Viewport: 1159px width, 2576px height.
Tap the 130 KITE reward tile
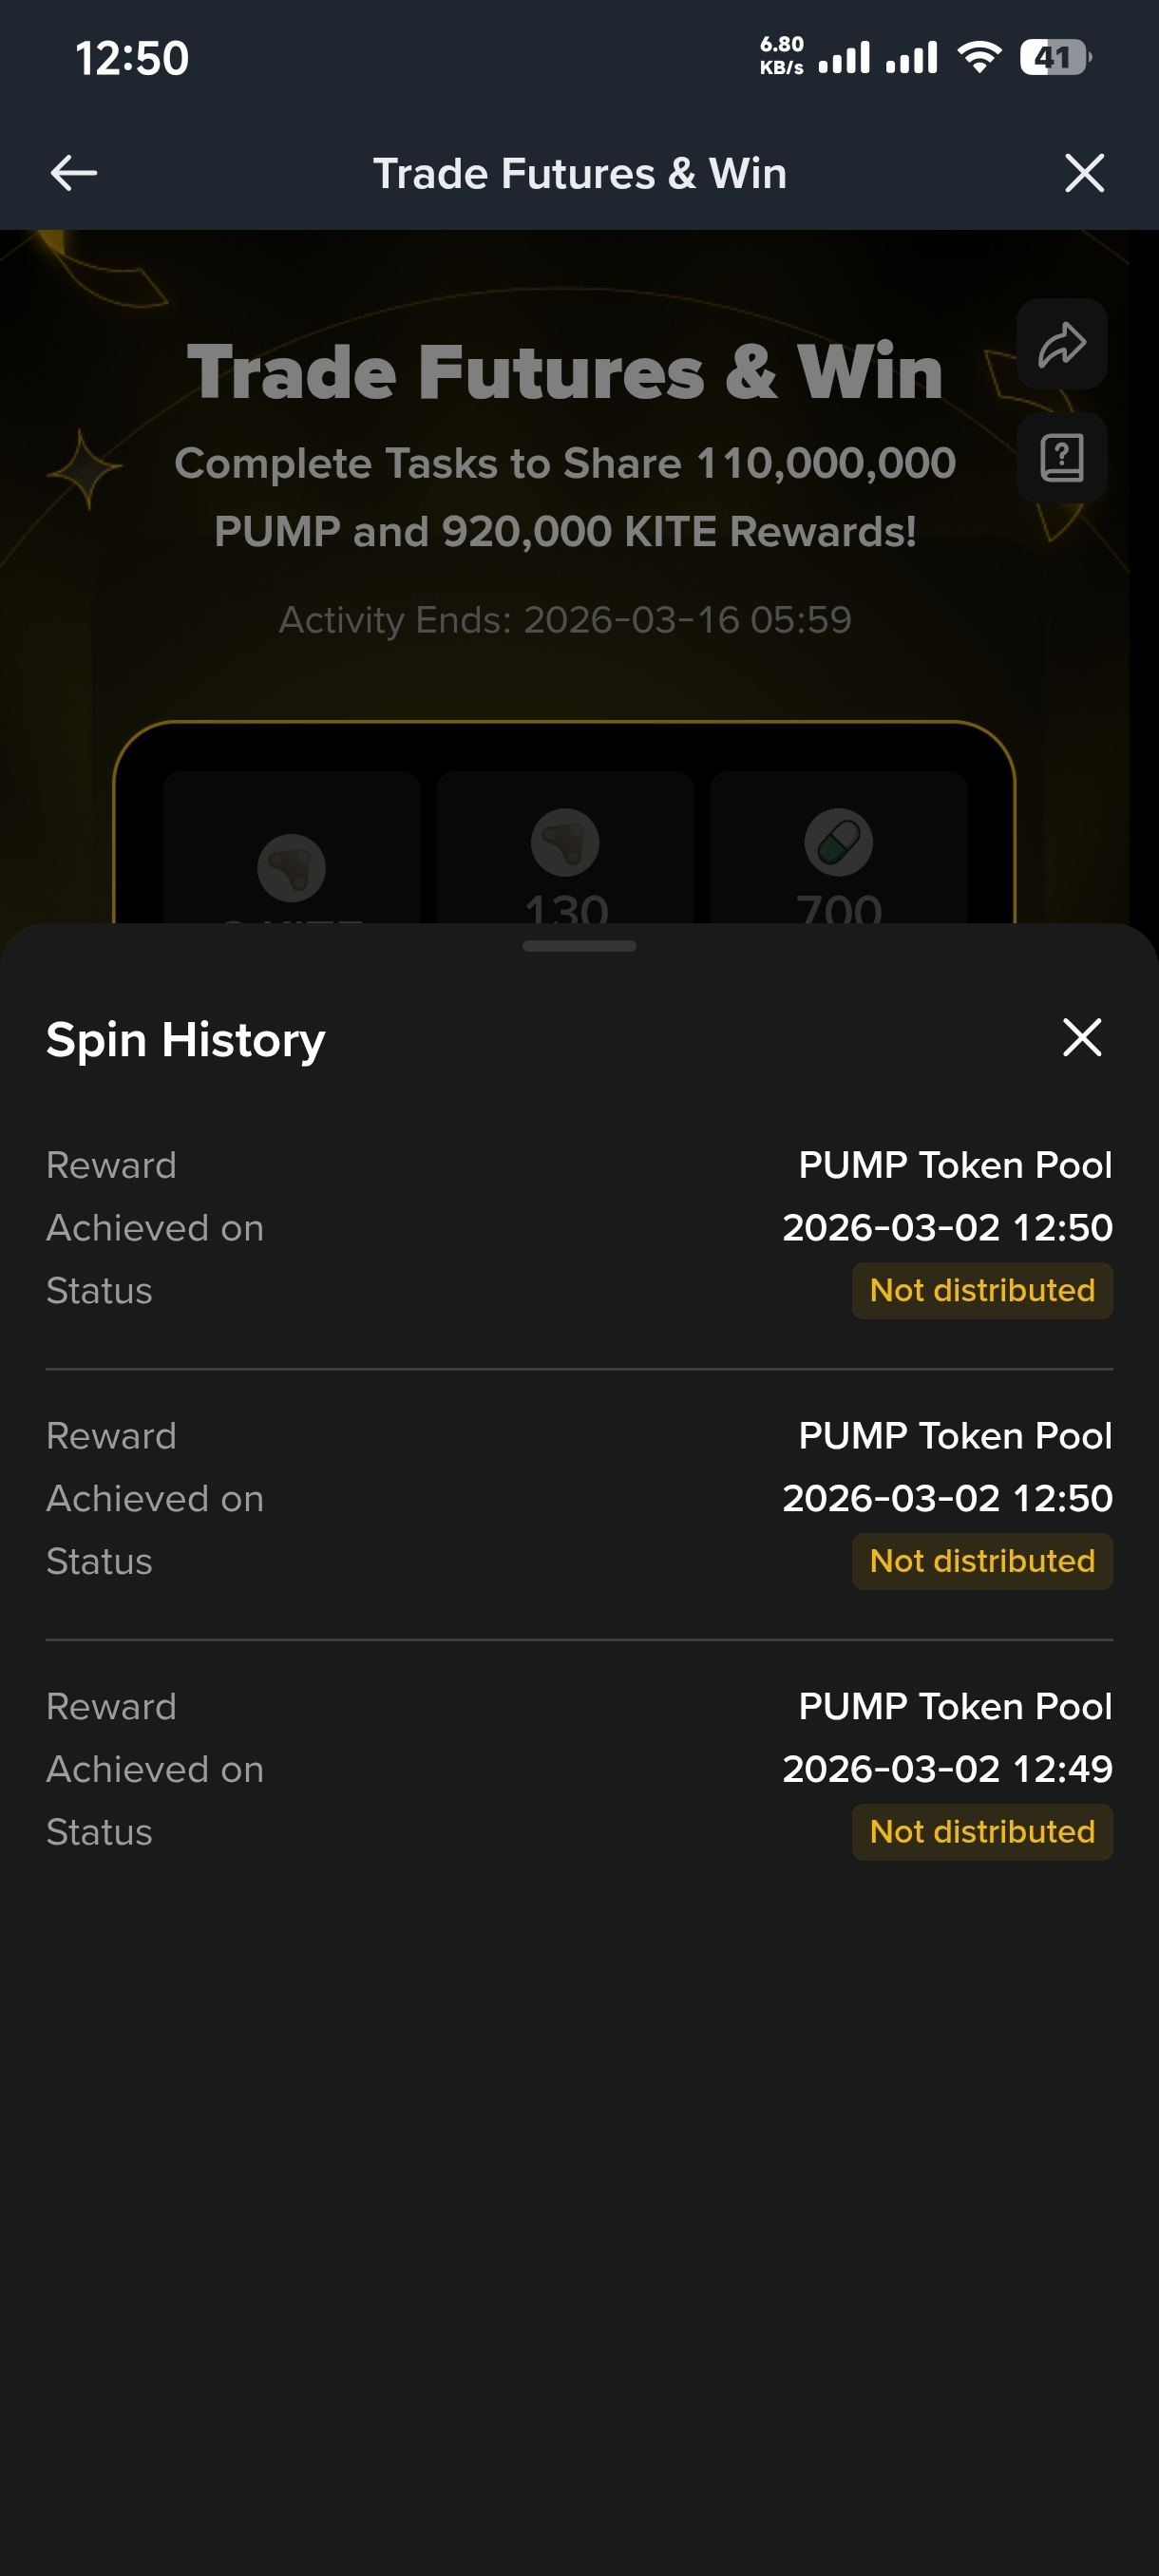[x=565, y=848]
